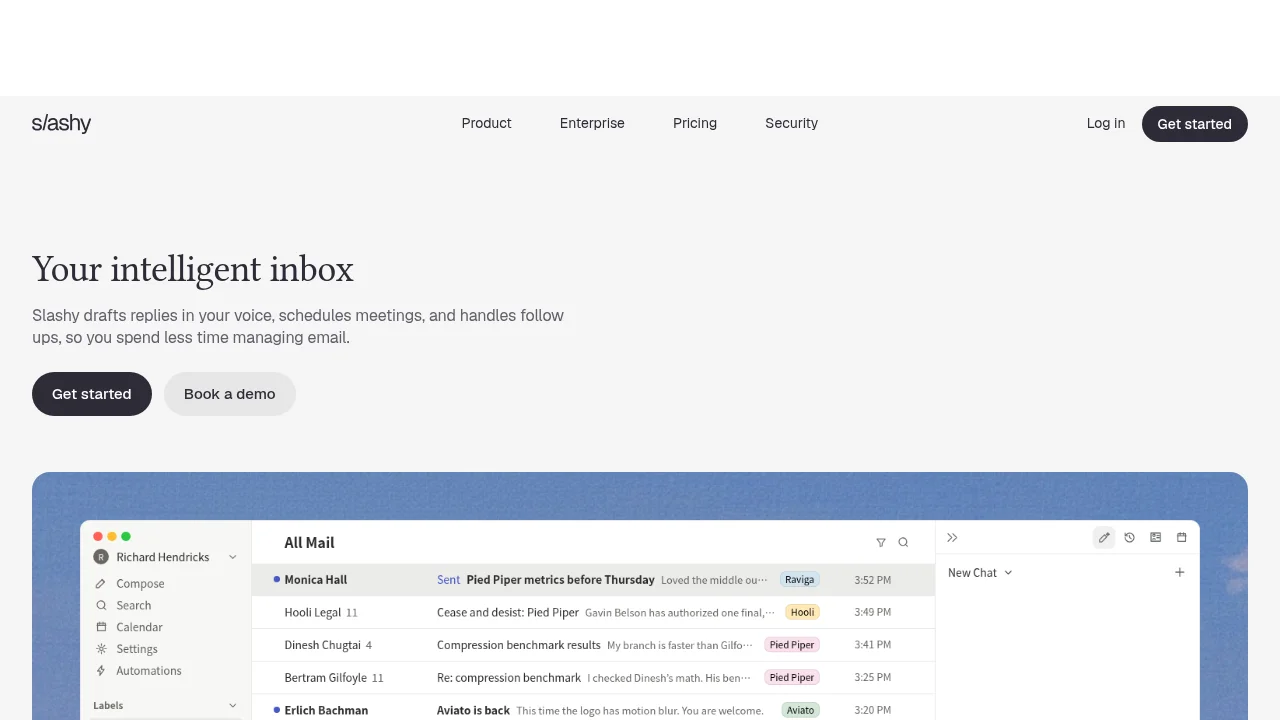This screenshot has width=1280, height=720.
Task: Click the Aviato label tag
Action: click(800, 710)
